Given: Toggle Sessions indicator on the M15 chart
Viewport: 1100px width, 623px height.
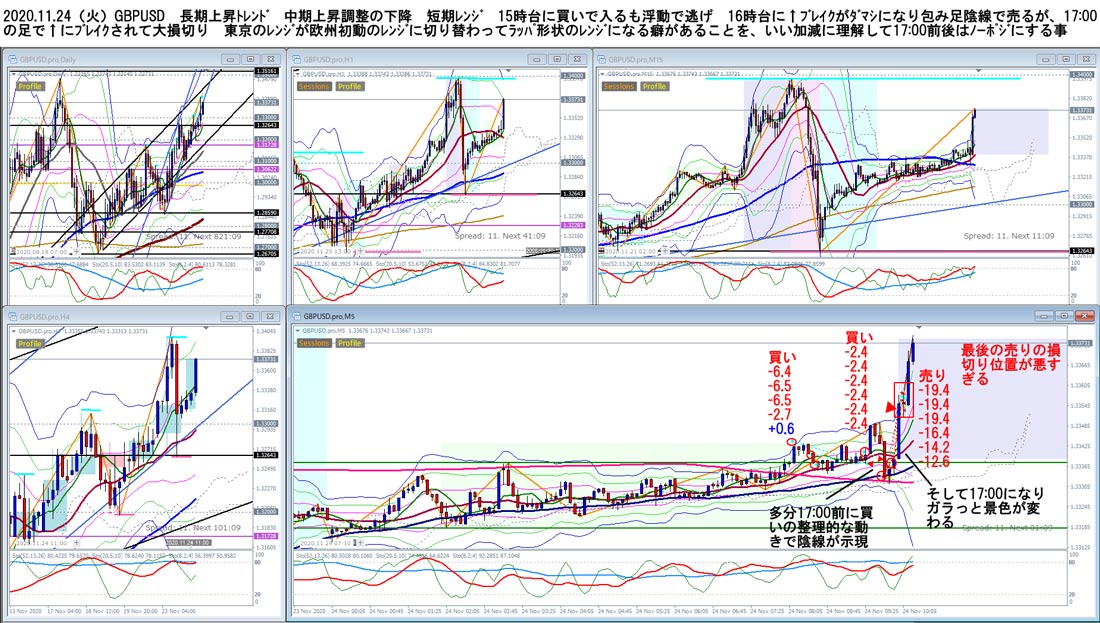Looking at the screenshot, I should click(x=618, y=86).
